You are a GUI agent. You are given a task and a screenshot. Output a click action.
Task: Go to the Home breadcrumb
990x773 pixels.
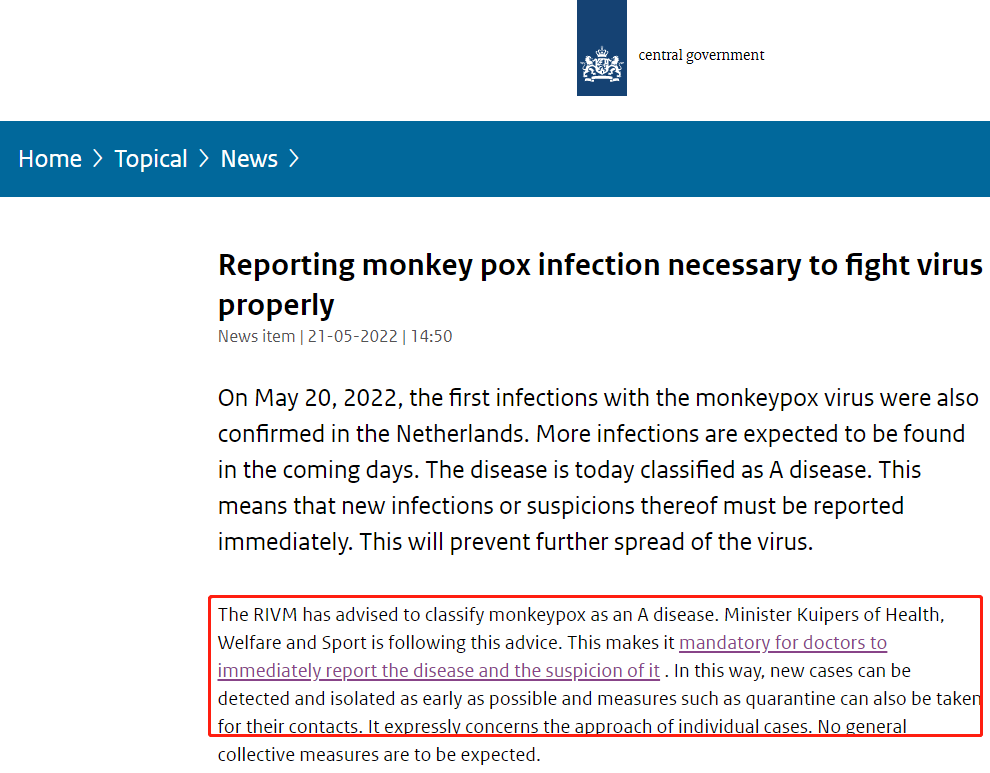click(x=50, y=159)
